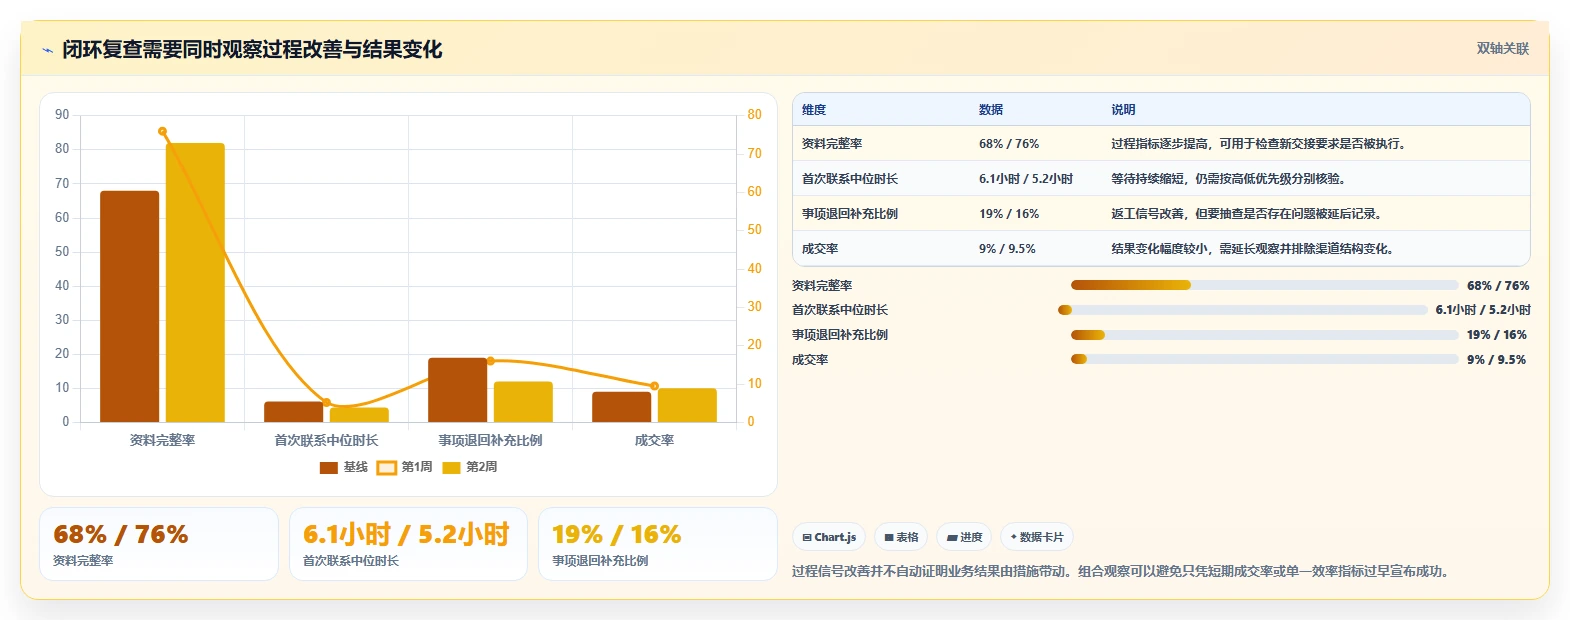Click the yellow week-2 bar for 事项退回补充比例
Viewport: 1570px width, 620px height.
pyautogui.click(x=523, y=402)
